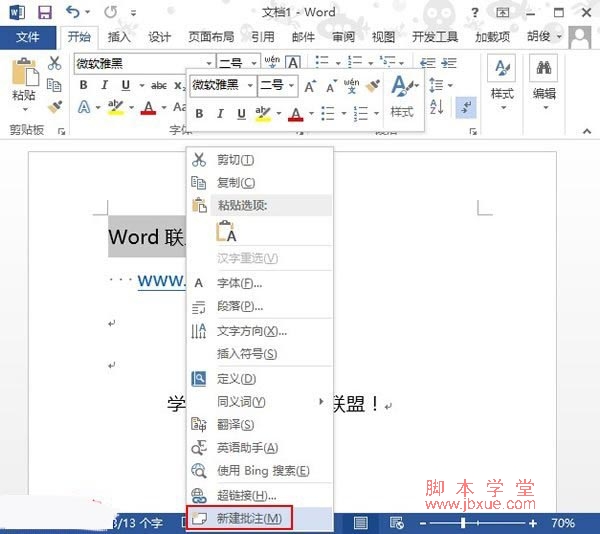600x534 pixels.
Task: Click the Paste clipboard icon in ribbon
Action: coord(25,72)
